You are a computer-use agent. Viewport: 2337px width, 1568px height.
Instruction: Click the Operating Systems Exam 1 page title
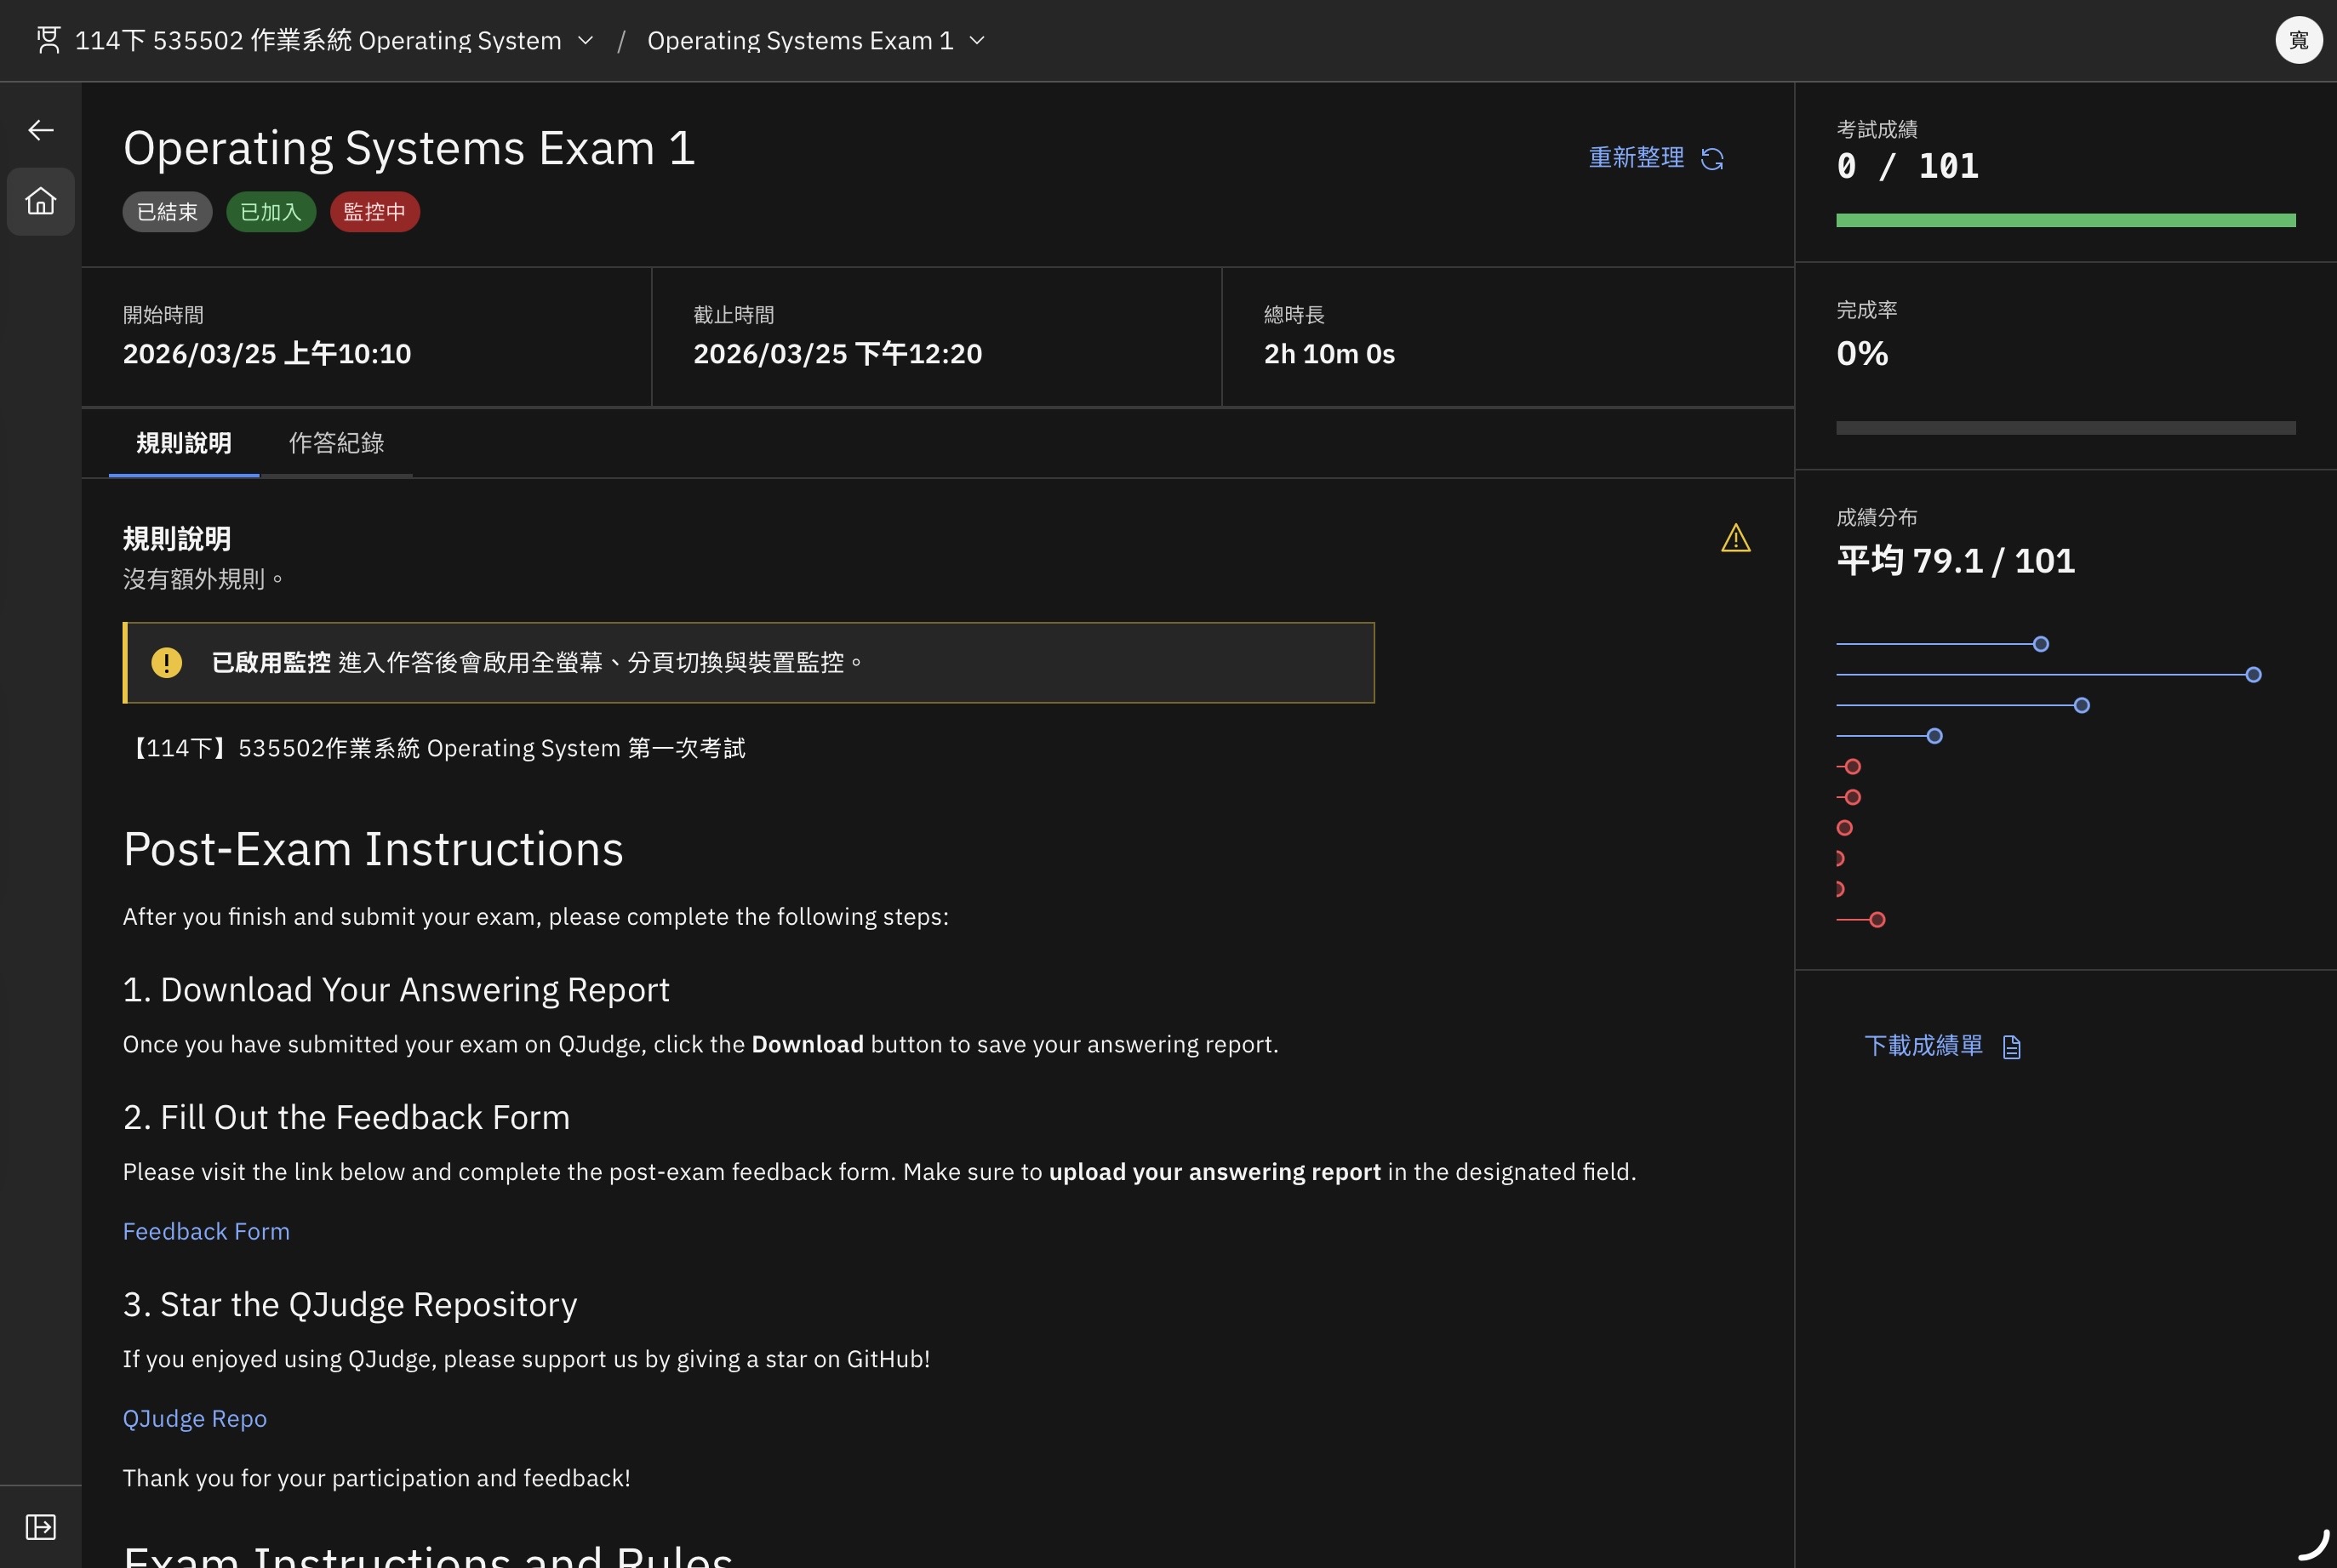409,148
